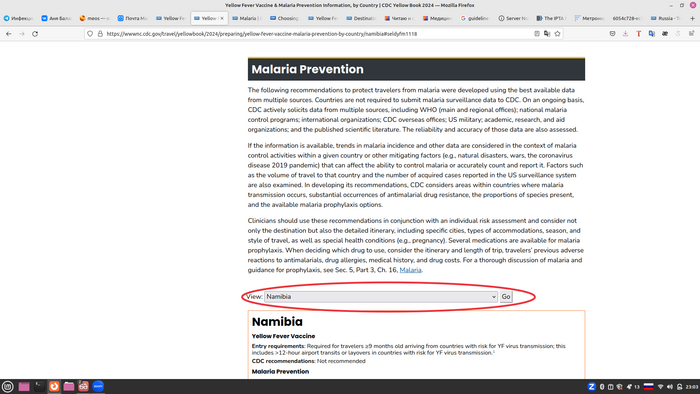Image resolution: width=700 pixels, height=394 pixels.
Task: Click the Go button beside country selector
Action: coord(506,297)
